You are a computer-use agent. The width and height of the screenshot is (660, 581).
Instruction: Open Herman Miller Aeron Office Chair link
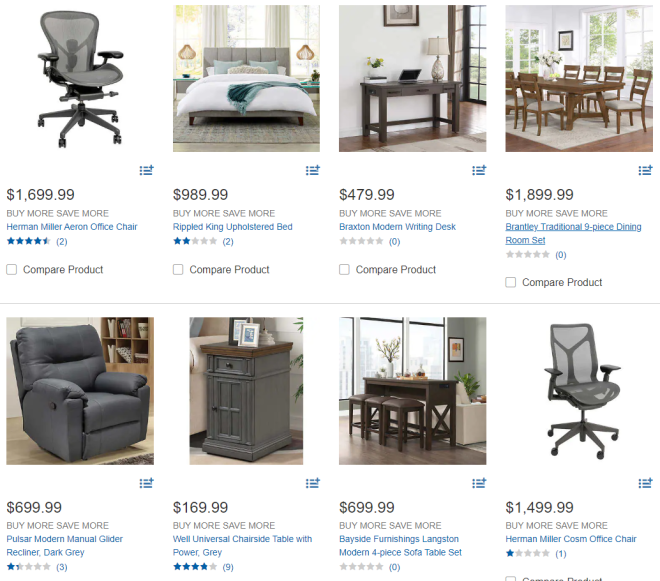(72, 227)
